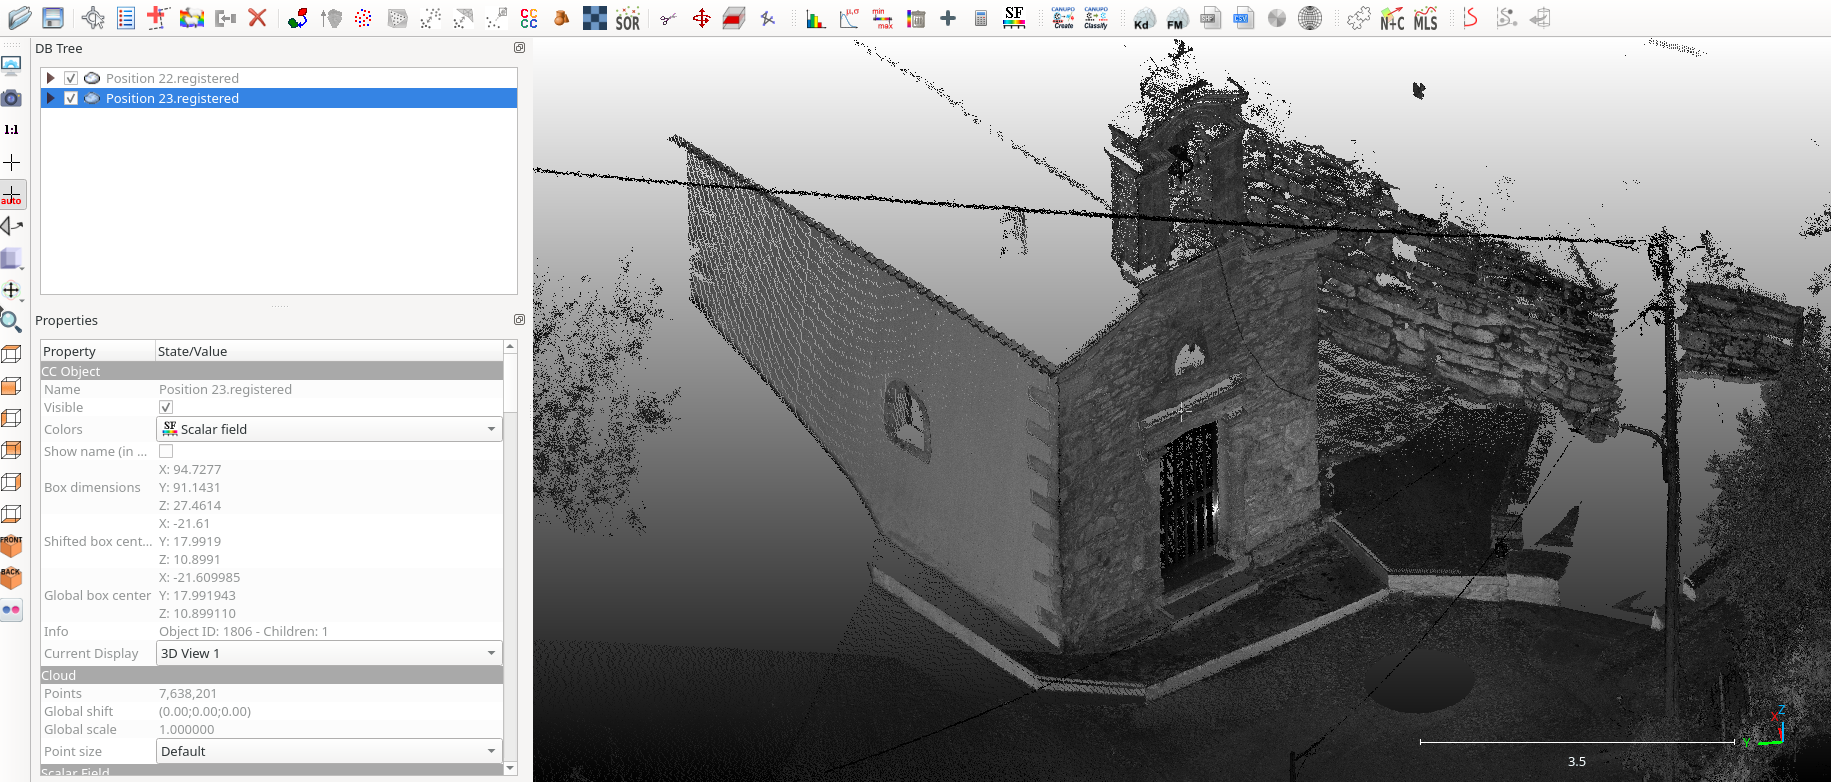Open the Current Display 3D View 1 dropdown

click(x=329, y=653)
